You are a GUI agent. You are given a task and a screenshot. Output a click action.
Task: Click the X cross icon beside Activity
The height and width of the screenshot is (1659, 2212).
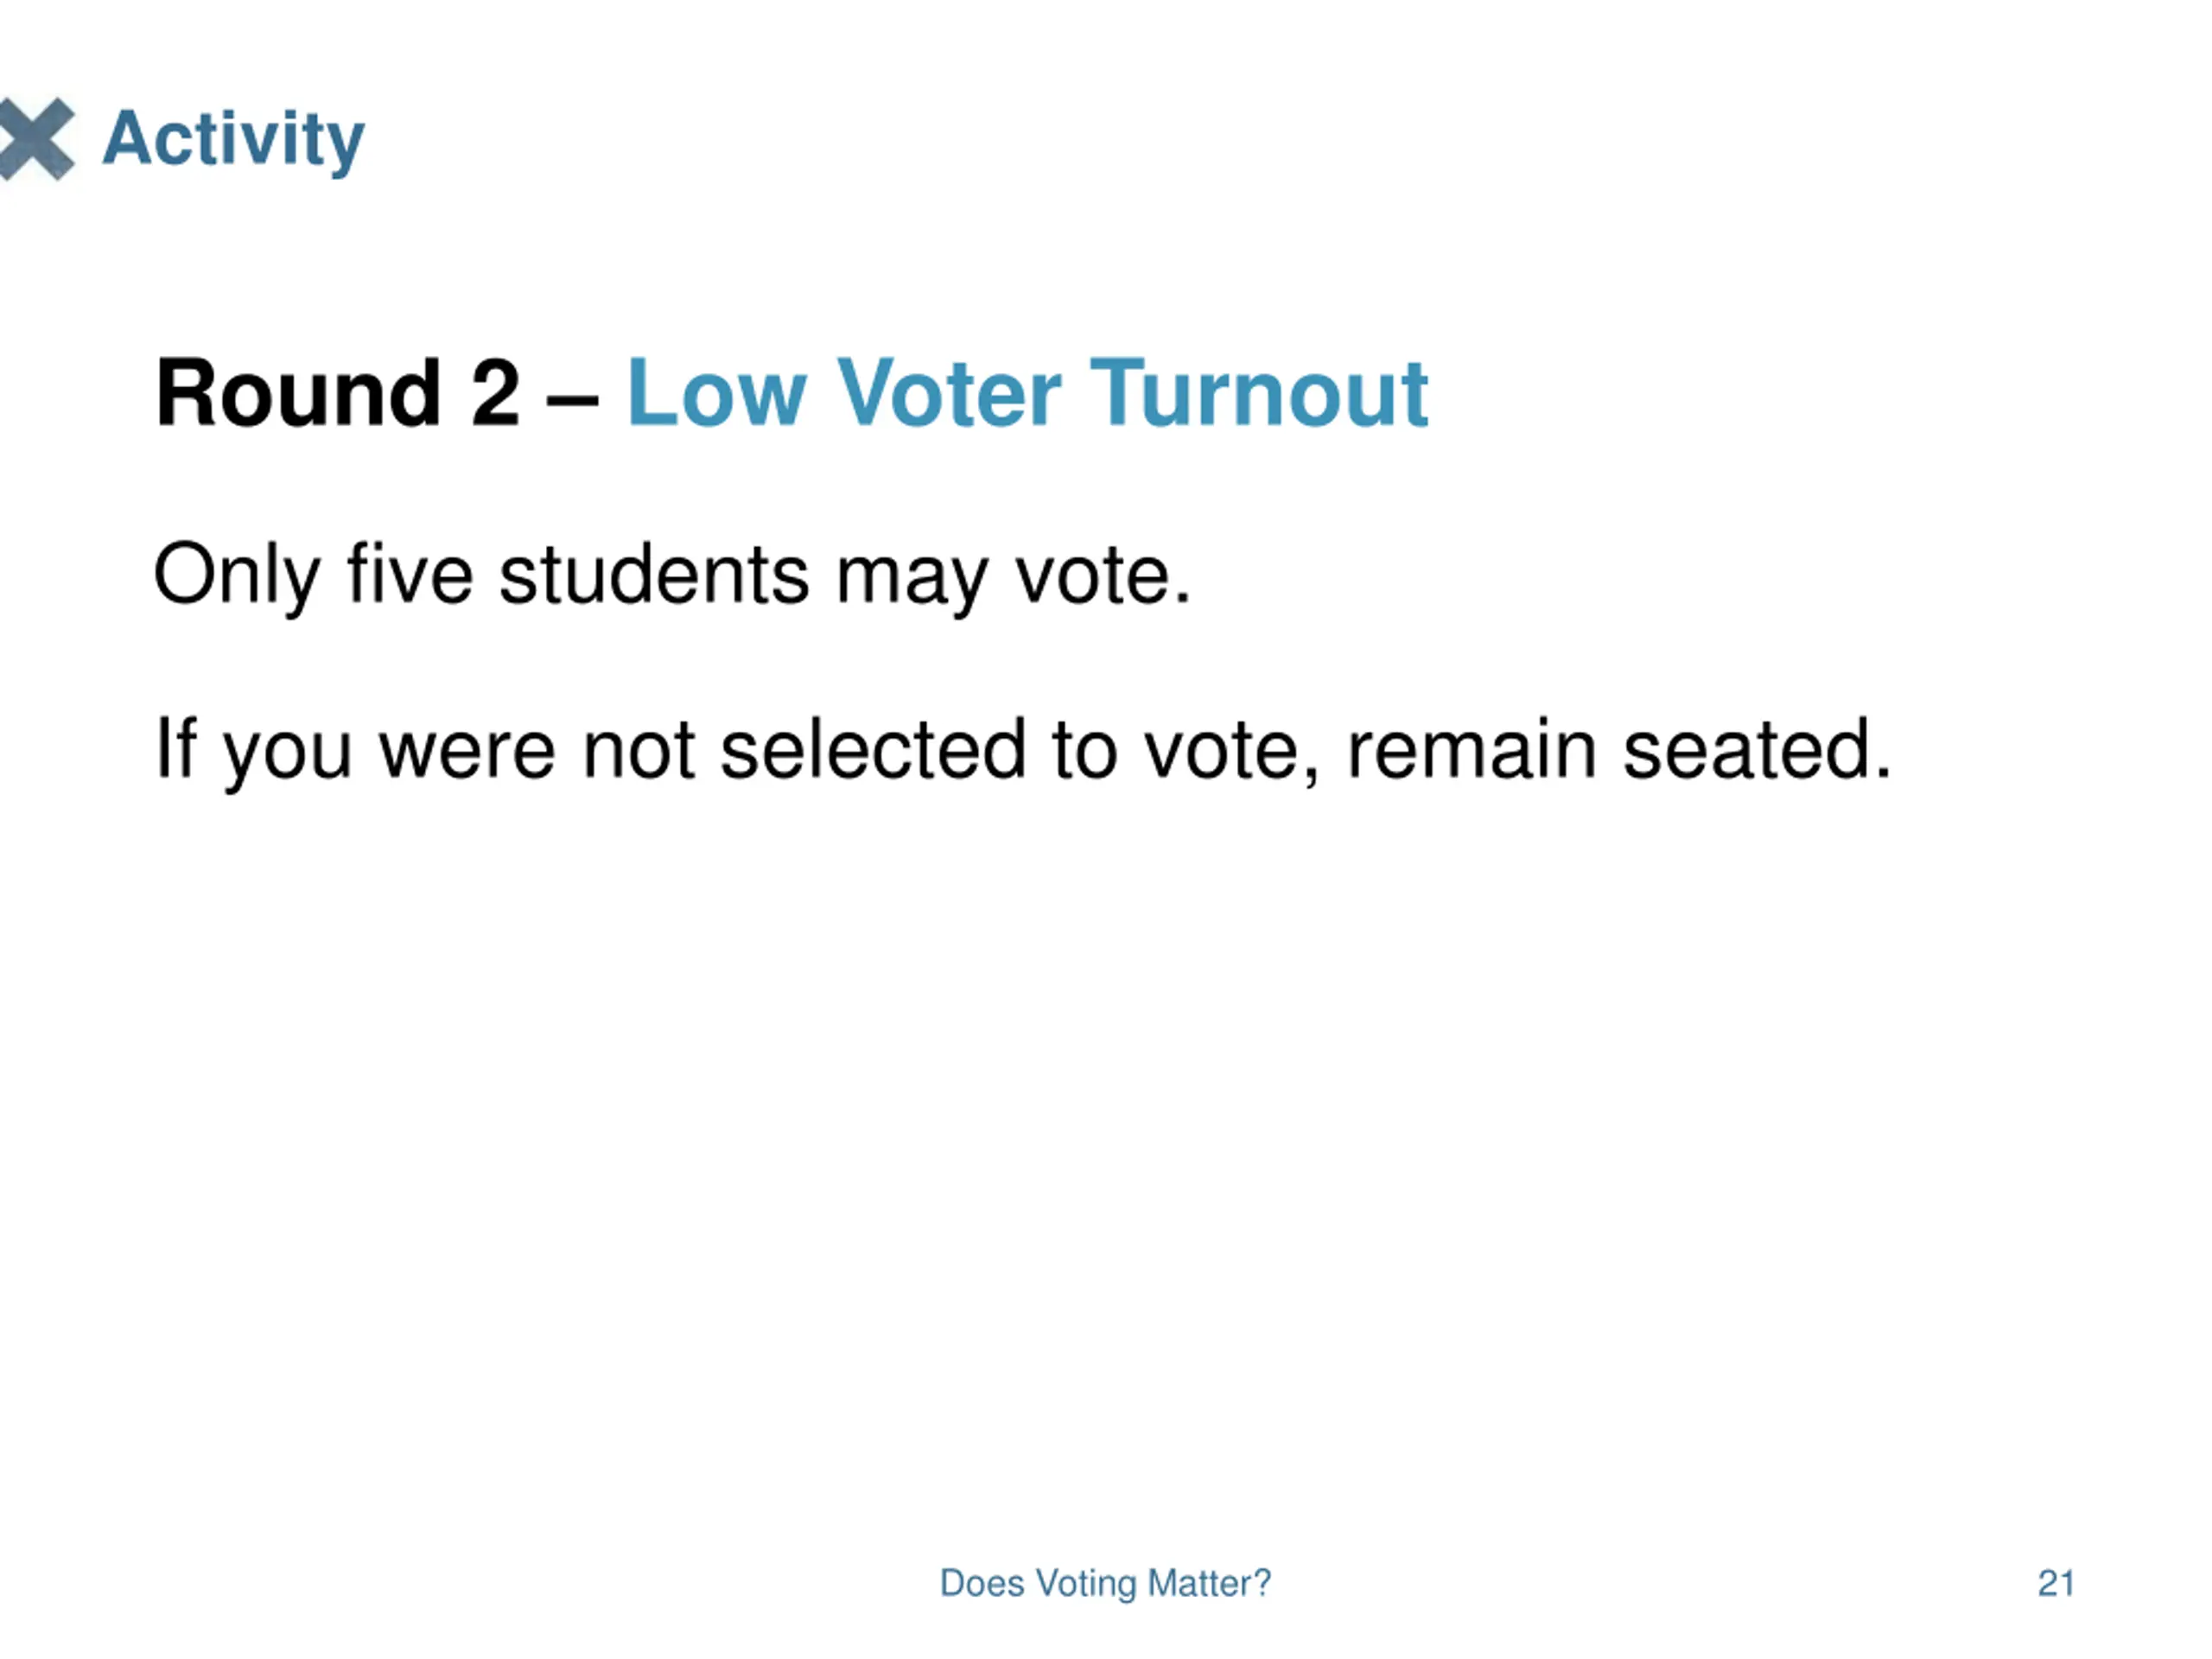tap(36, 139)
